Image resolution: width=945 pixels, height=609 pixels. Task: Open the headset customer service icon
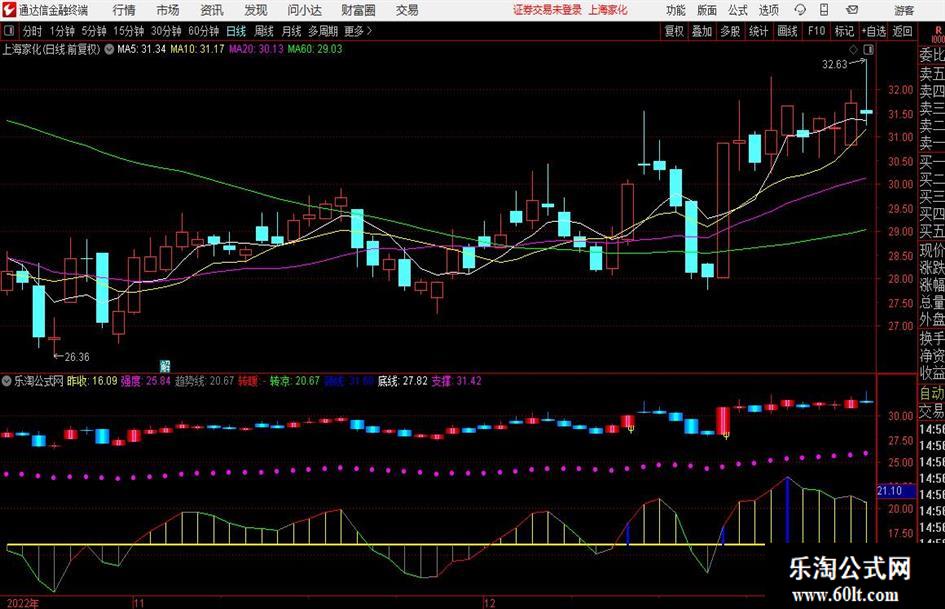800,10
